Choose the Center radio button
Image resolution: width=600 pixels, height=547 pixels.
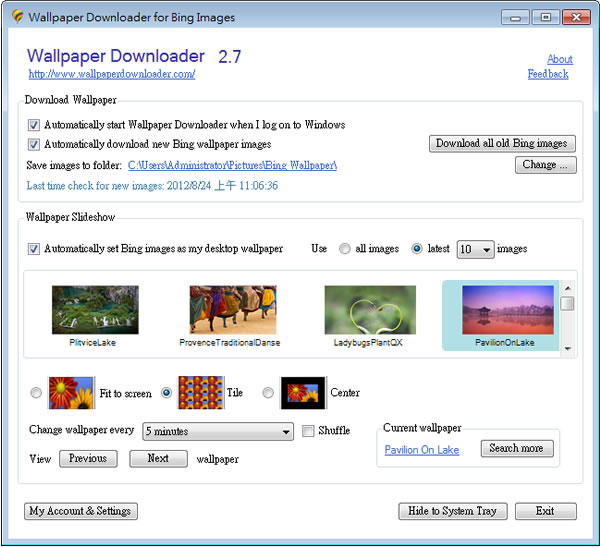(268, 393)
